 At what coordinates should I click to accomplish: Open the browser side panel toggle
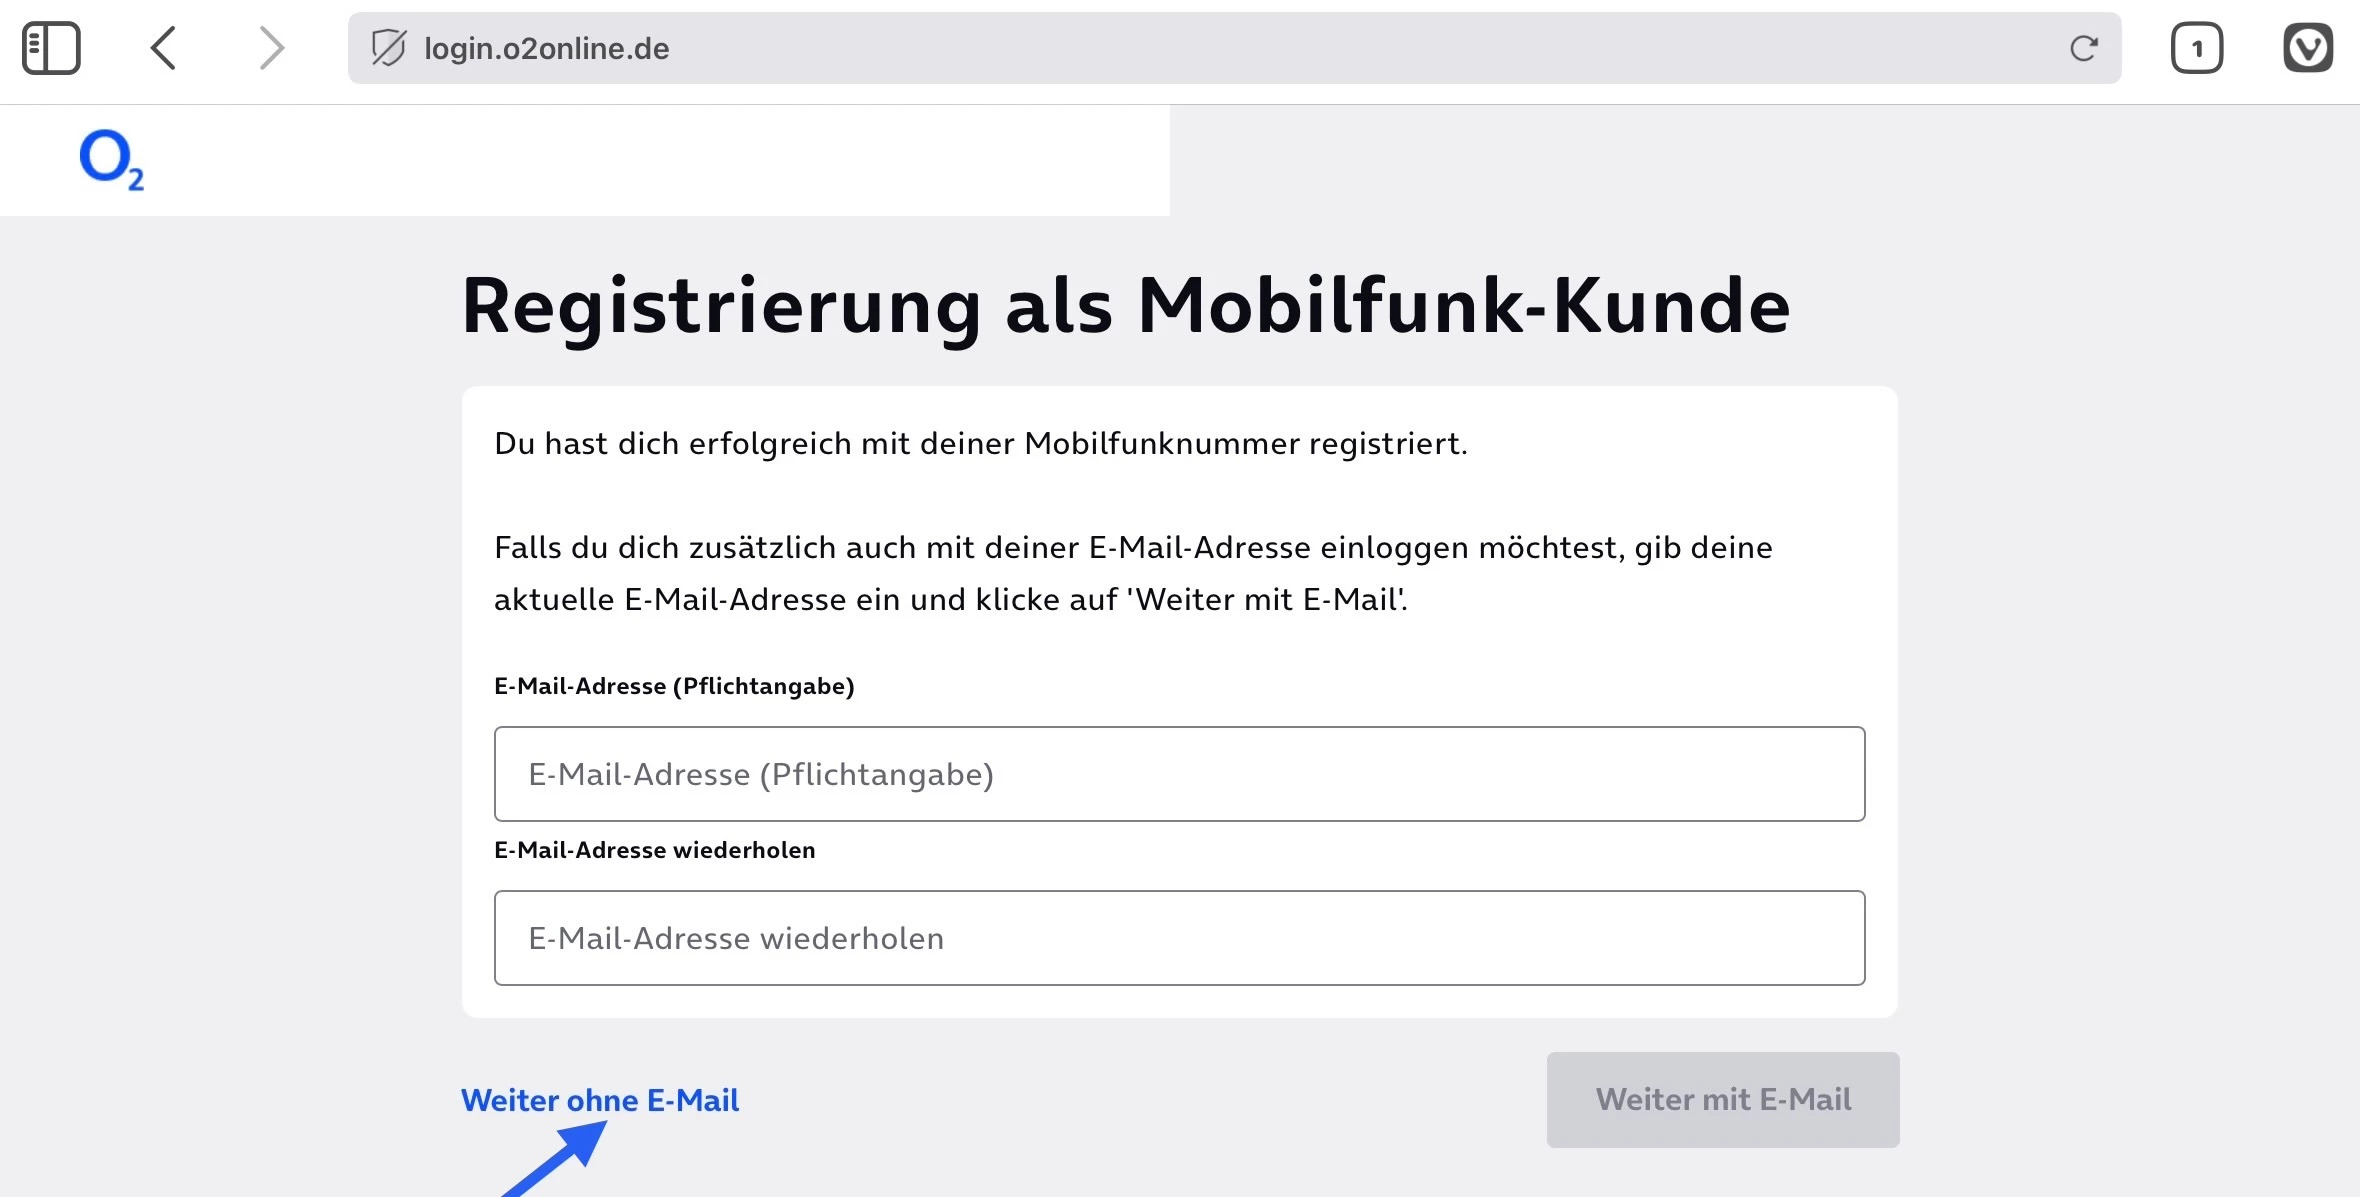tap(51, 48)
